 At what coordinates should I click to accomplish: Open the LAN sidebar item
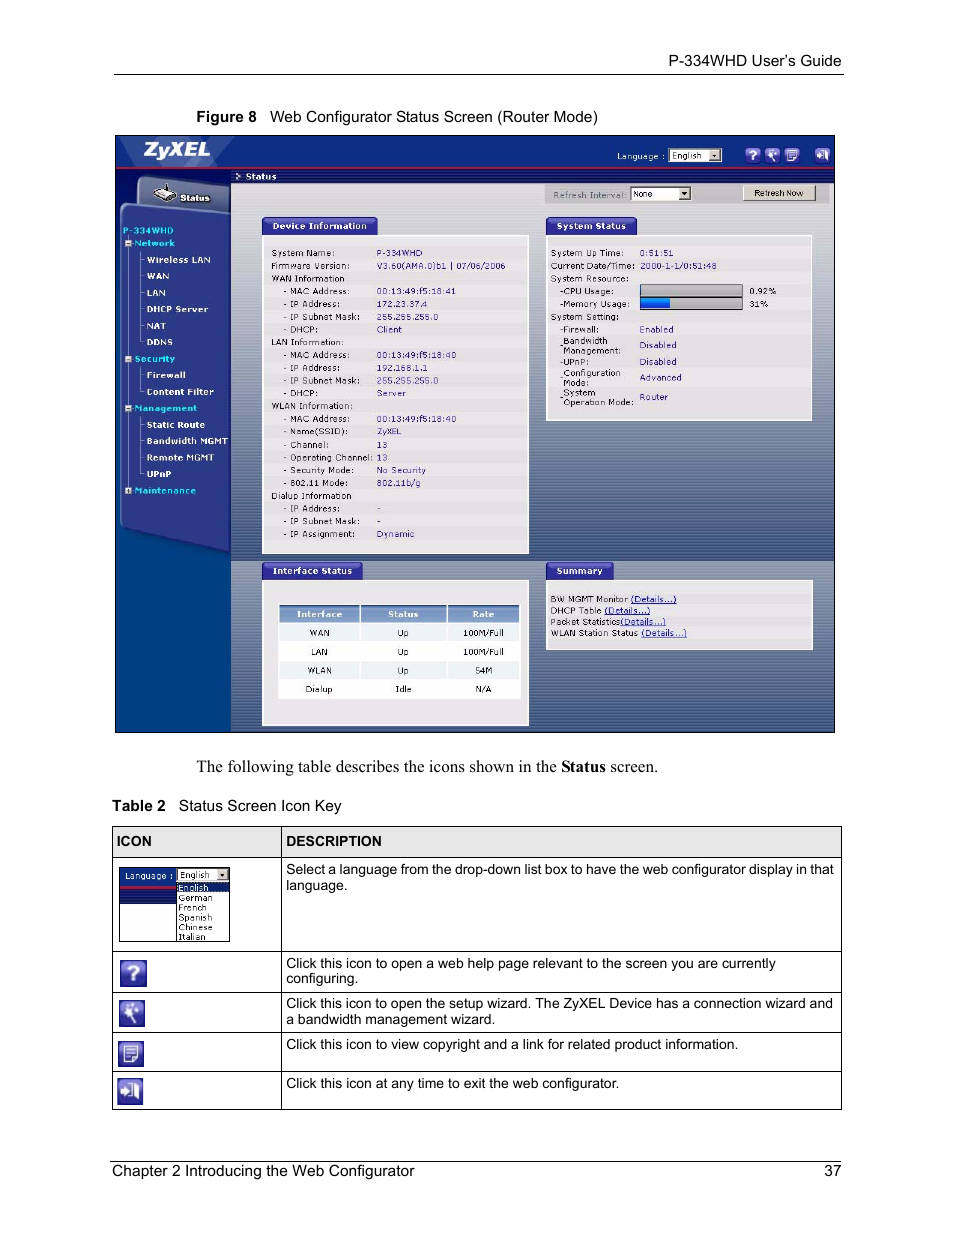click(156, 293)
